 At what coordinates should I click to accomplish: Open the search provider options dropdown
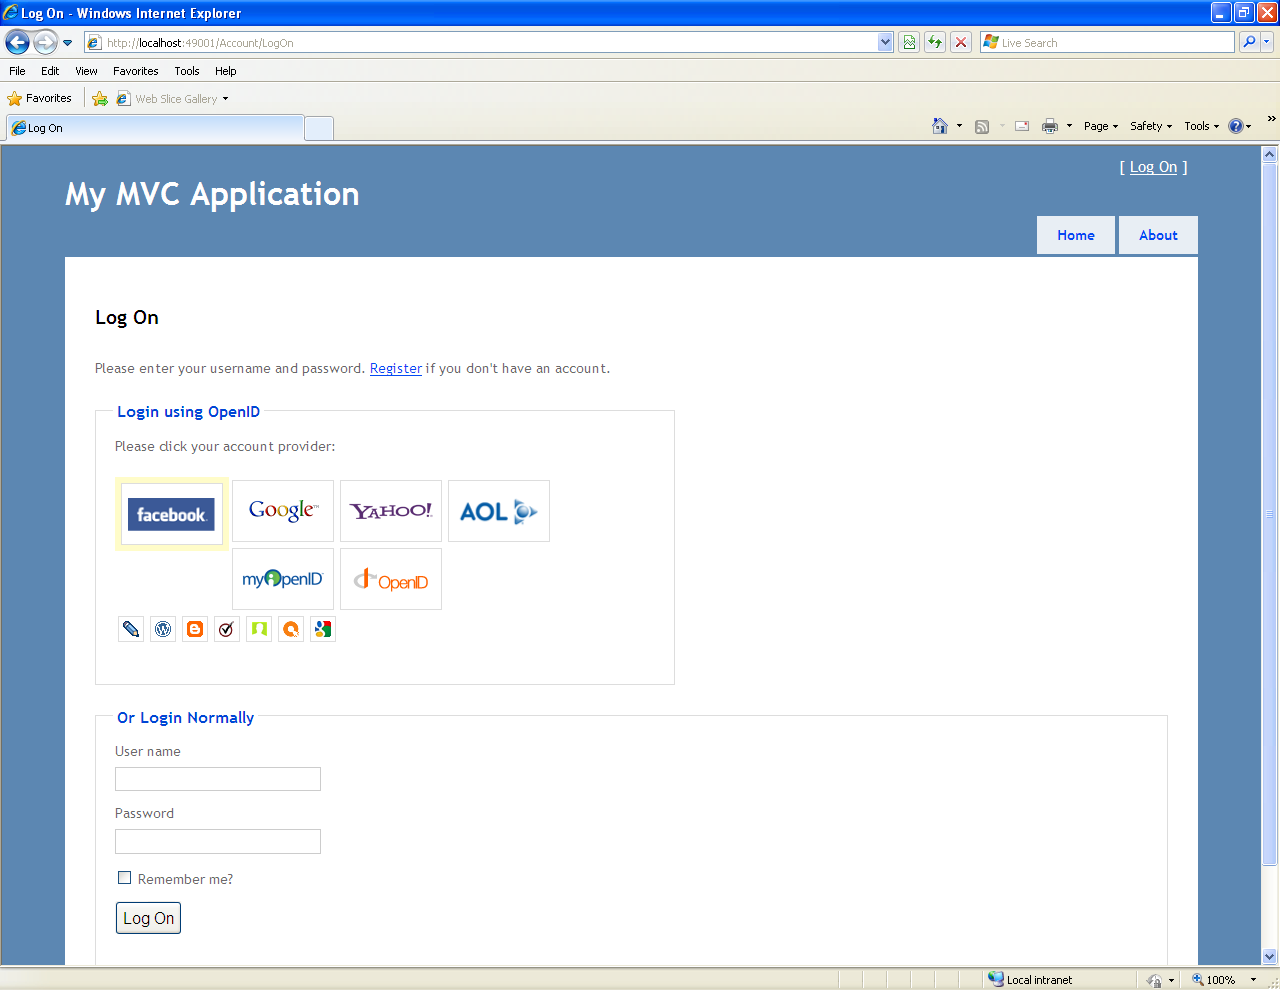tap(1267, 42)
